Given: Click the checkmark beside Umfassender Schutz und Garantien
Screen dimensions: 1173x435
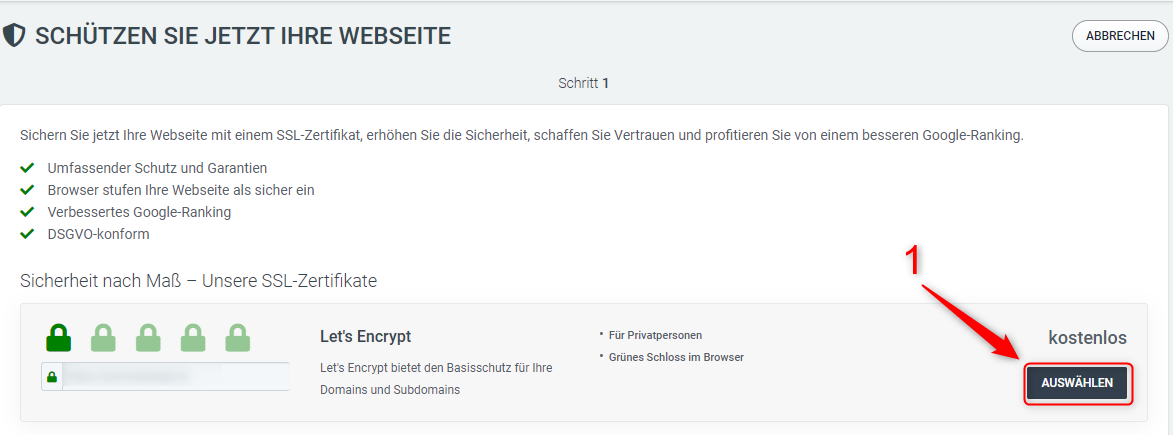Looking at the screenshot, I should 28,168.
